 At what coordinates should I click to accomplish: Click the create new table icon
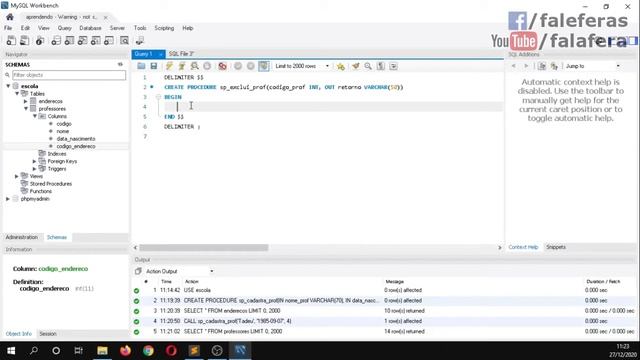tap(69, 40)
